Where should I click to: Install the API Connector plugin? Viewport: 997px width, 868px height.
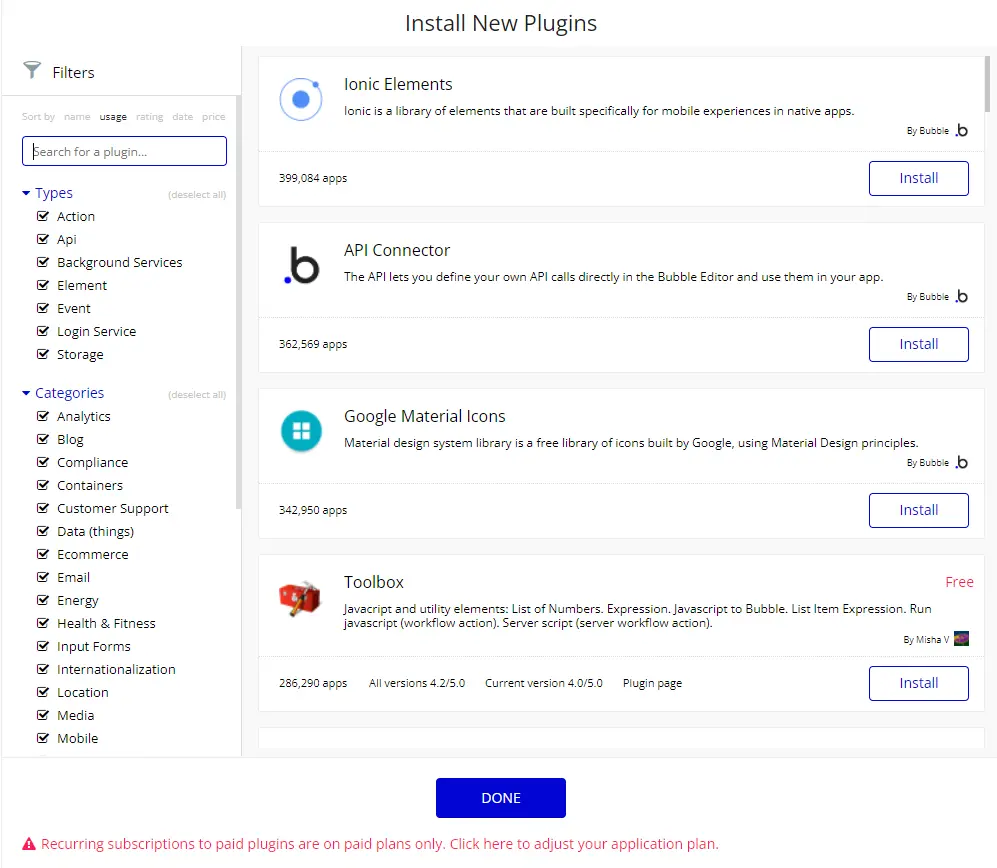[918, 344]
